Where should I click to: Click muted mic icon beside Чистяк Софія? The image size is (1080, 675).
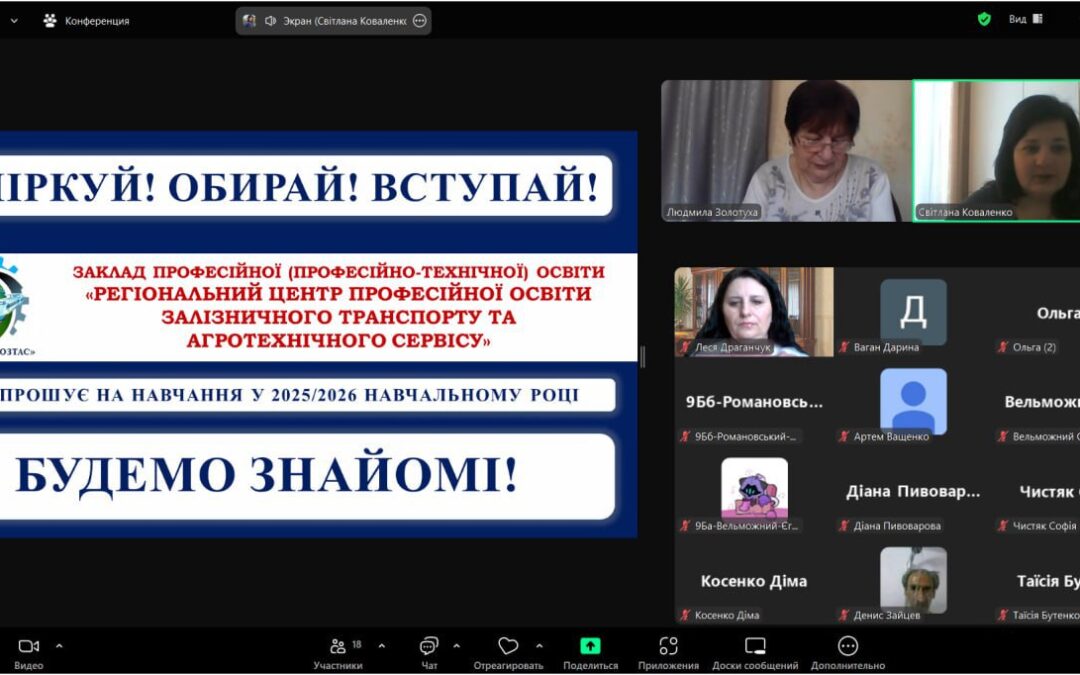pyautogui.click(x=1003, y=526)
